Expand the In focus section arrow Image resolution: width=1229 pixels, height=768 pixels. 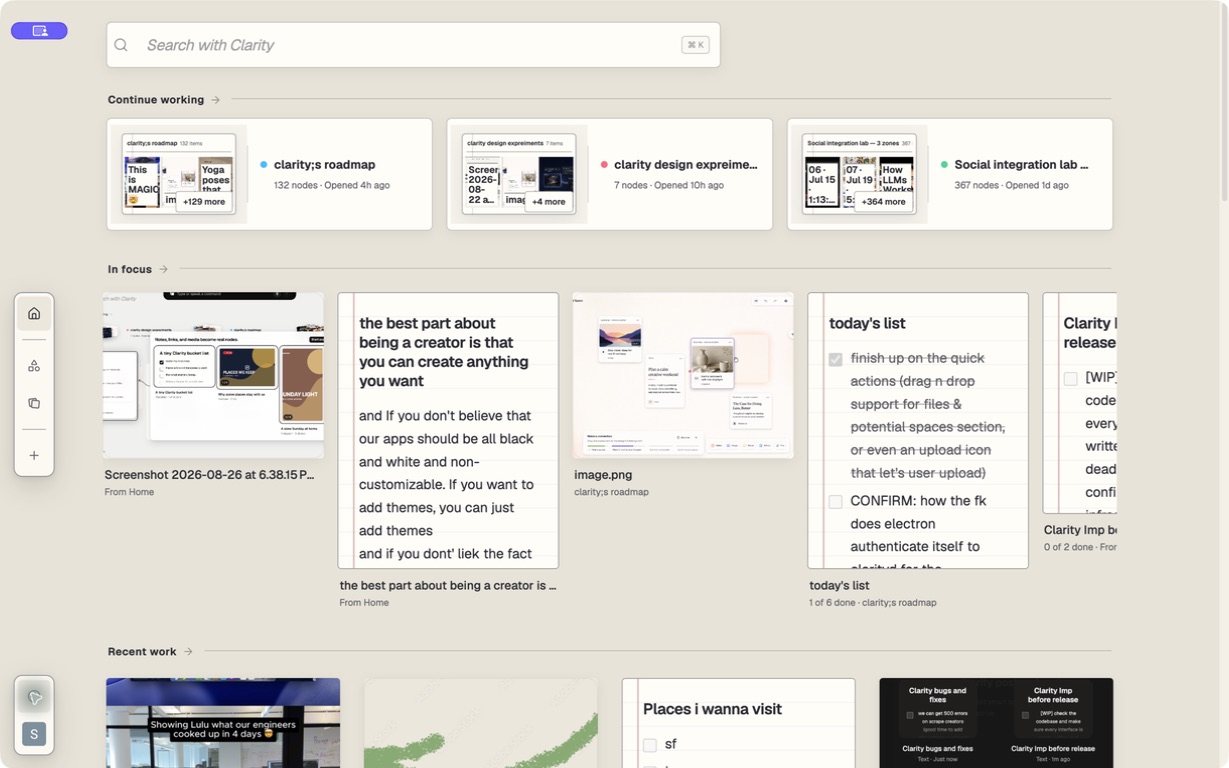(x=163, y=269)
